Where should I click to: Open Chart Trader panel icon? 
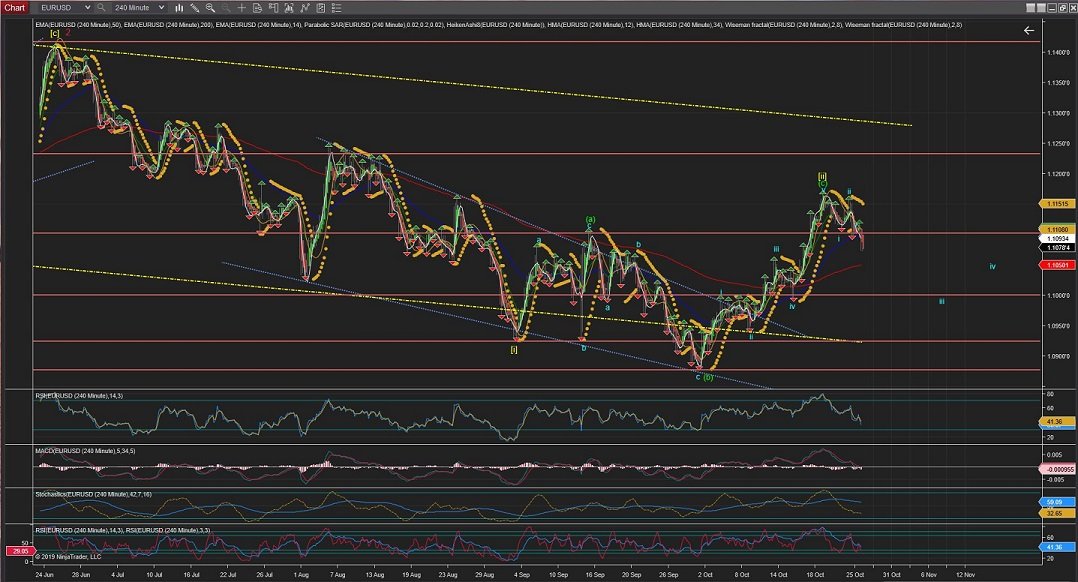click(273, 7)
